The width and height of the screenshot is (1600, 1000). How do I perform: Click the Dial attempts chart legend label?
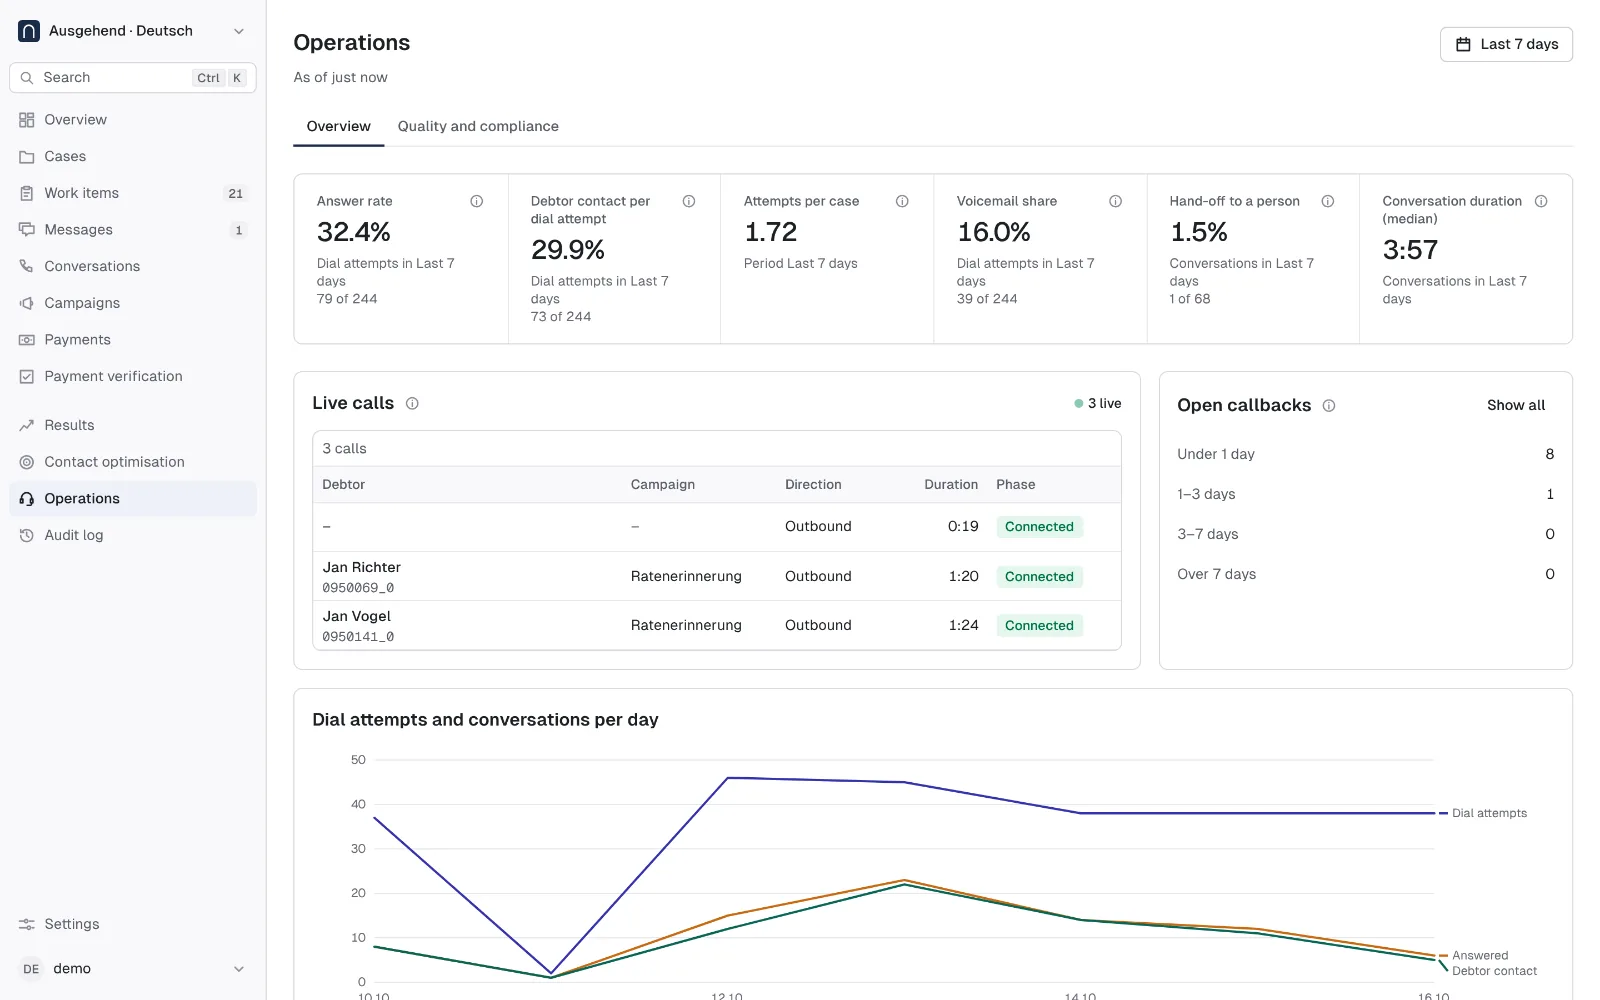click(x=1489, y=813)
